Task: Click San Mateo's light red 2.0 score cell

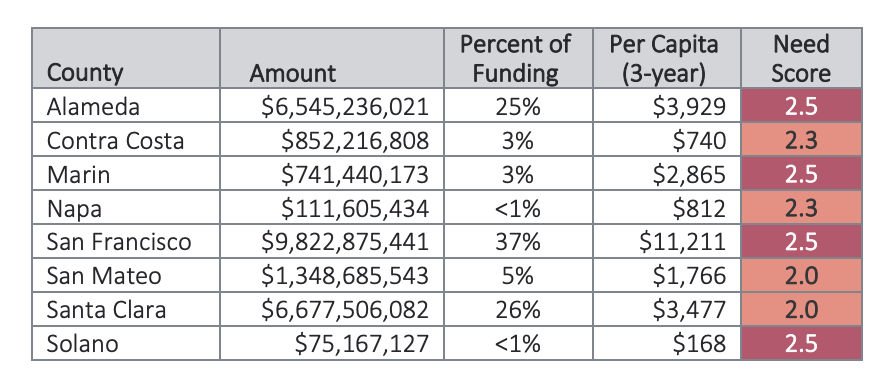Action: coord(801,275)
